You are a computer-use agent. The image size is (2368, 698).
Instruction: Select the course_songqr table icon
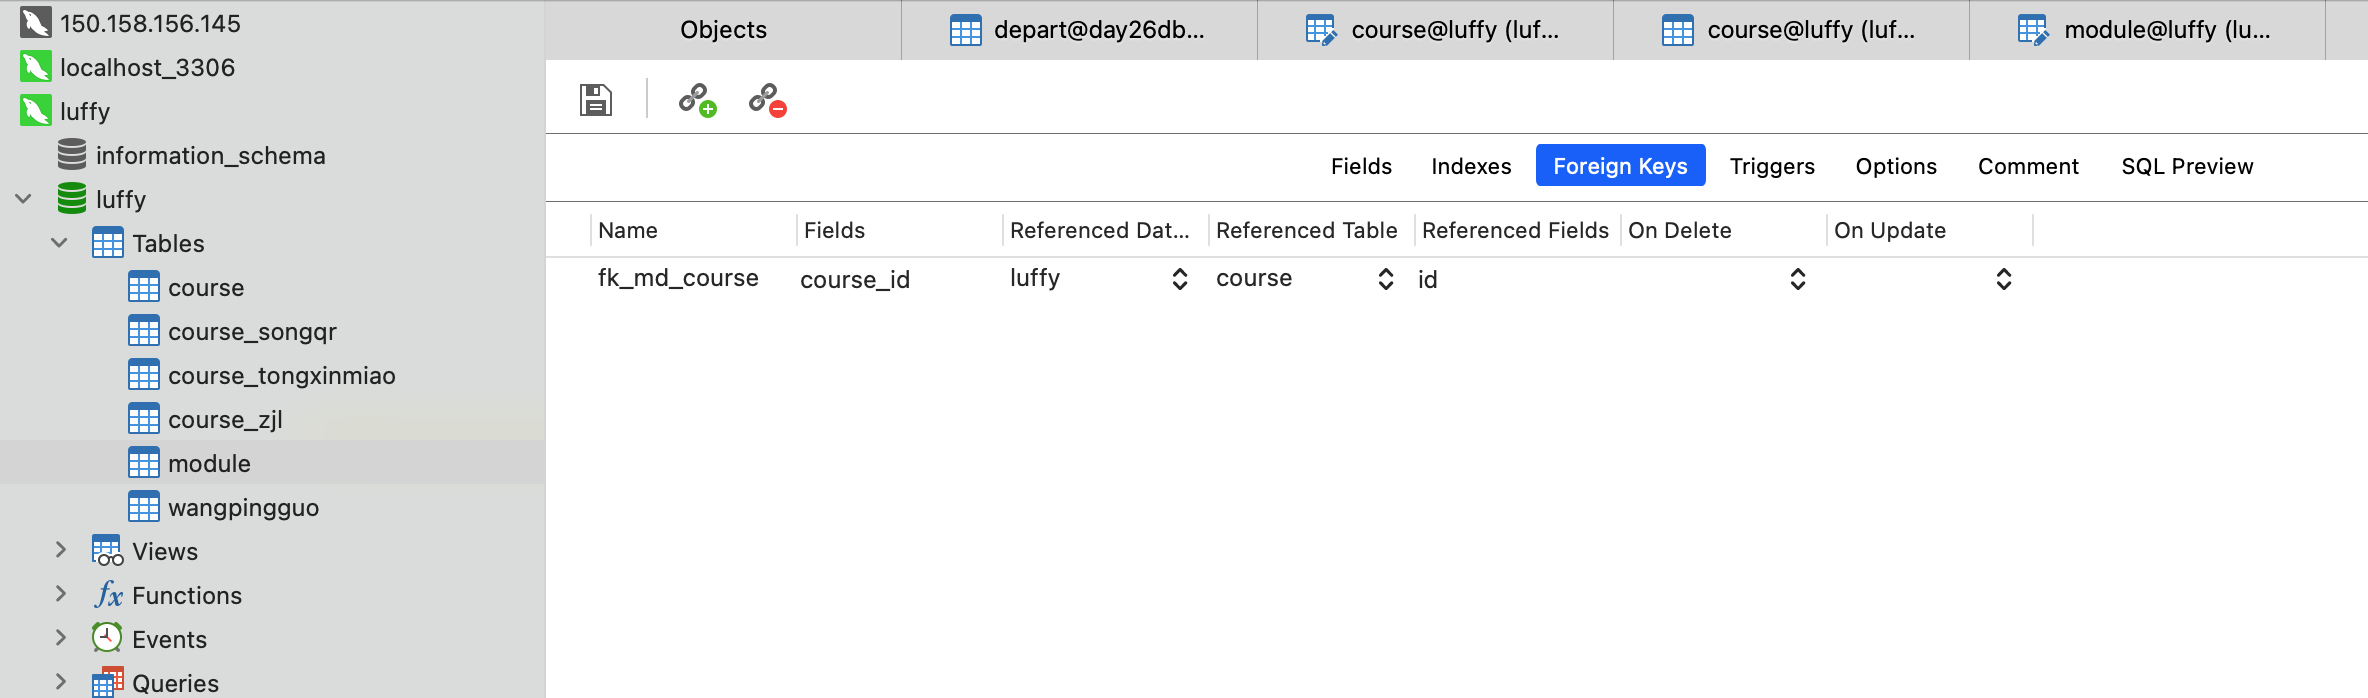[144, 331]
